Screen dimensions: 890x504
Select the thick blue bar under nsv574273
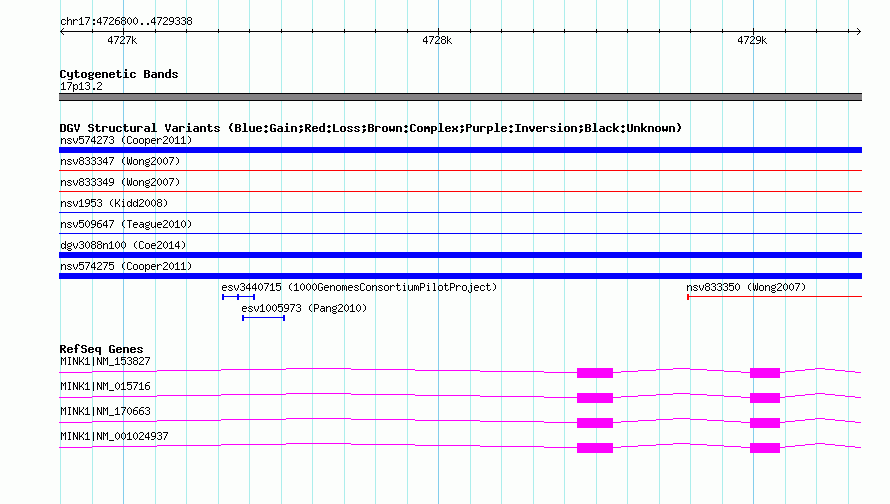[460, 150]
